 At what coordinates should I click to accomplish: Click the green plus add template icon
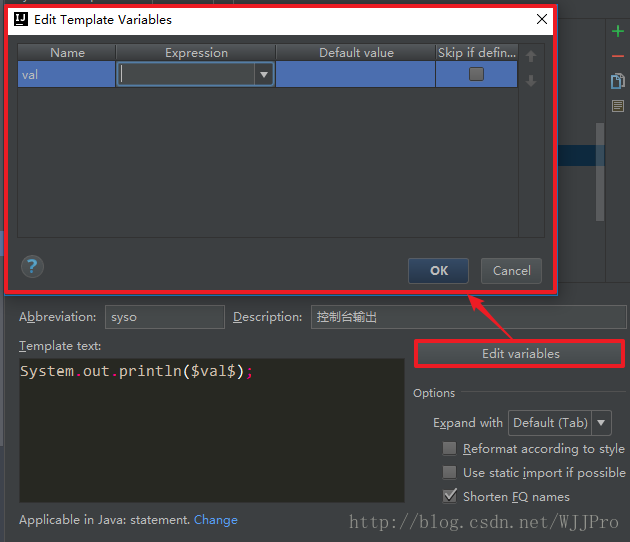point(617,32)
